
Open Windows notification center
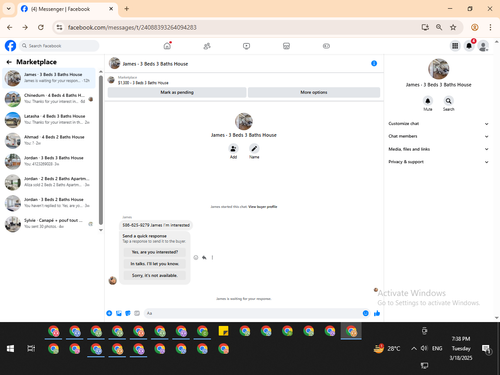click(x=486, y=349)
